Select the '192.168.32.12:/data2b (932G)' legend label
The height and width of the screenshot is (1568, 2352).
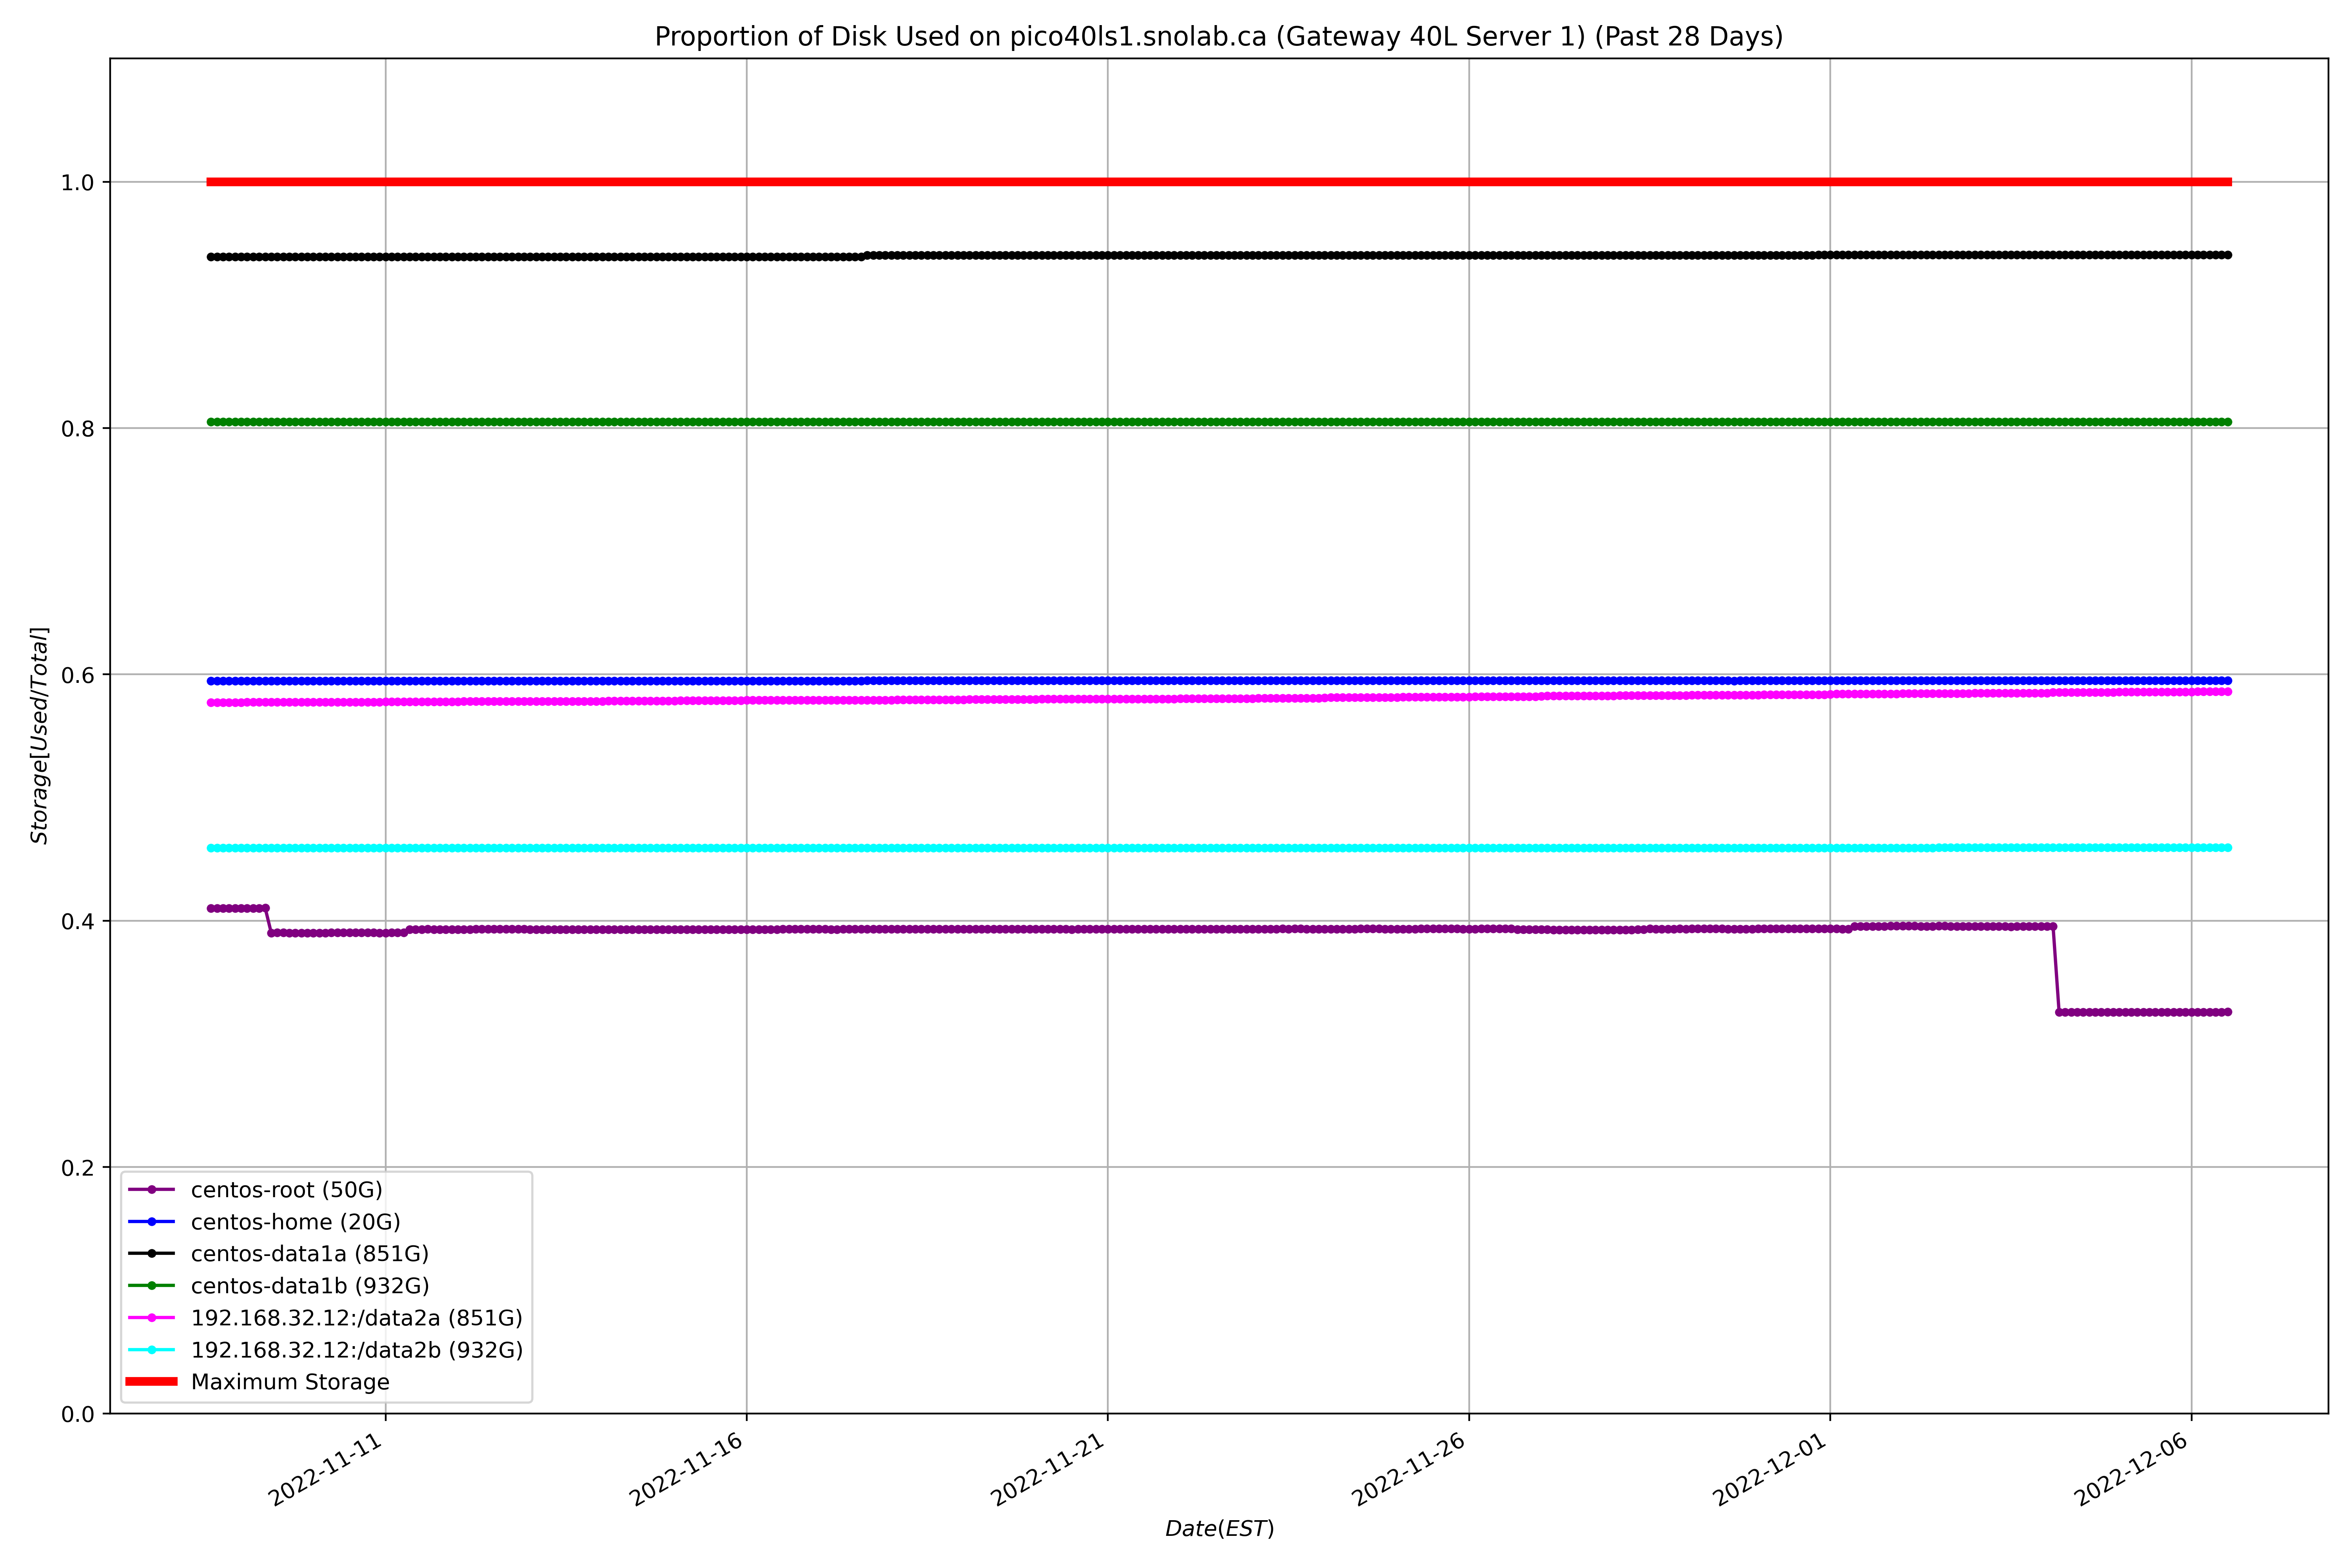(x=357, y=1350)
